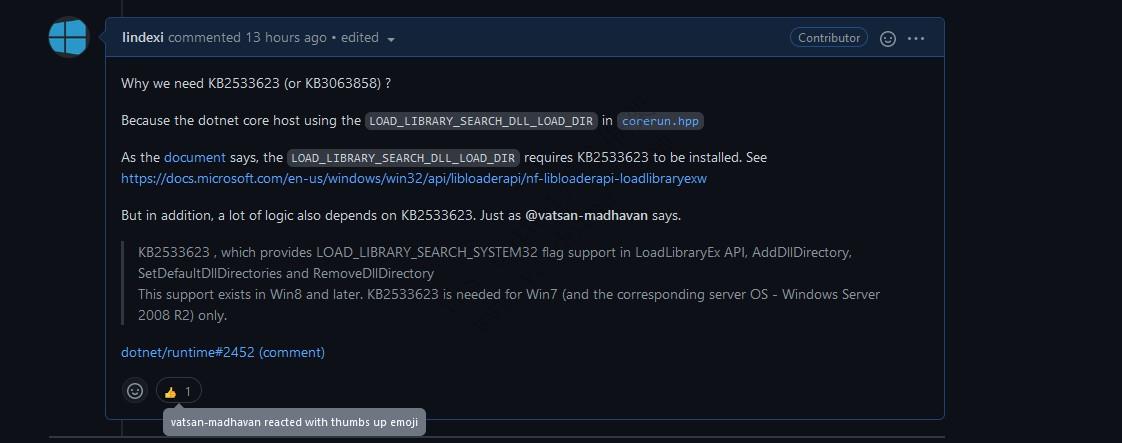Open the docs.microsoft.com loadlibraryexw URL
Image resolution: width=1122 pixels, height=443 pixels.
click(414, 179)
